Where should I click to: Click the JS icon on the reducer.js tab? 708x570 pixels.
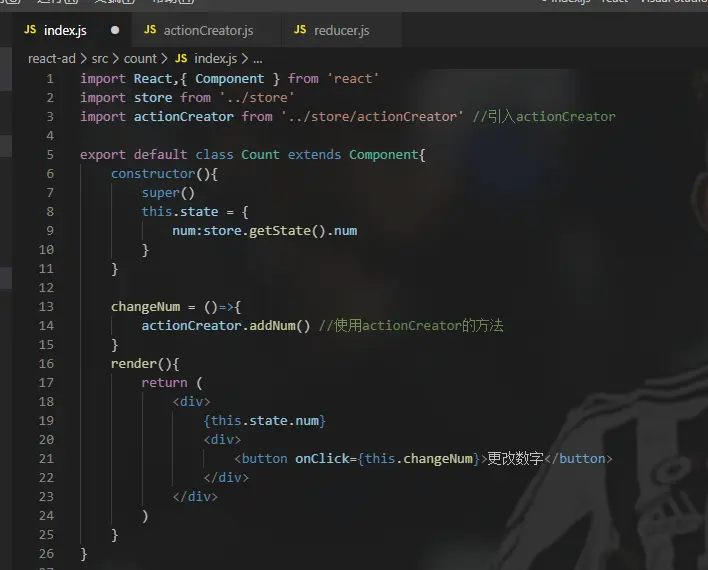[300, 30]
